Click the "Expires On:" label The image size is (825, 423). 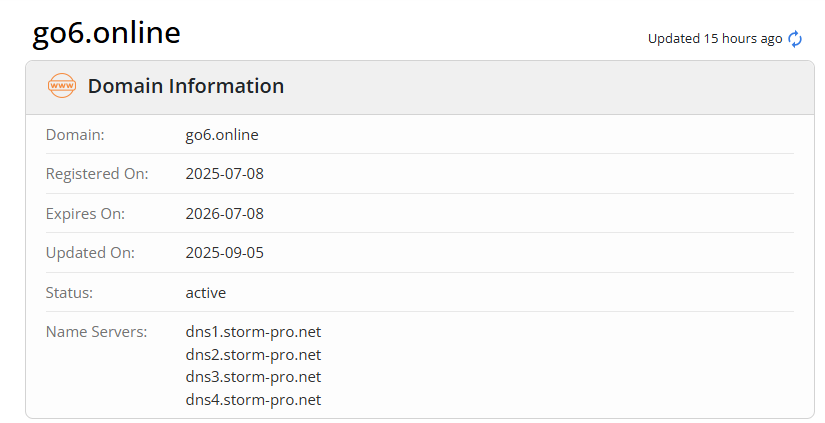coord(85,213)
